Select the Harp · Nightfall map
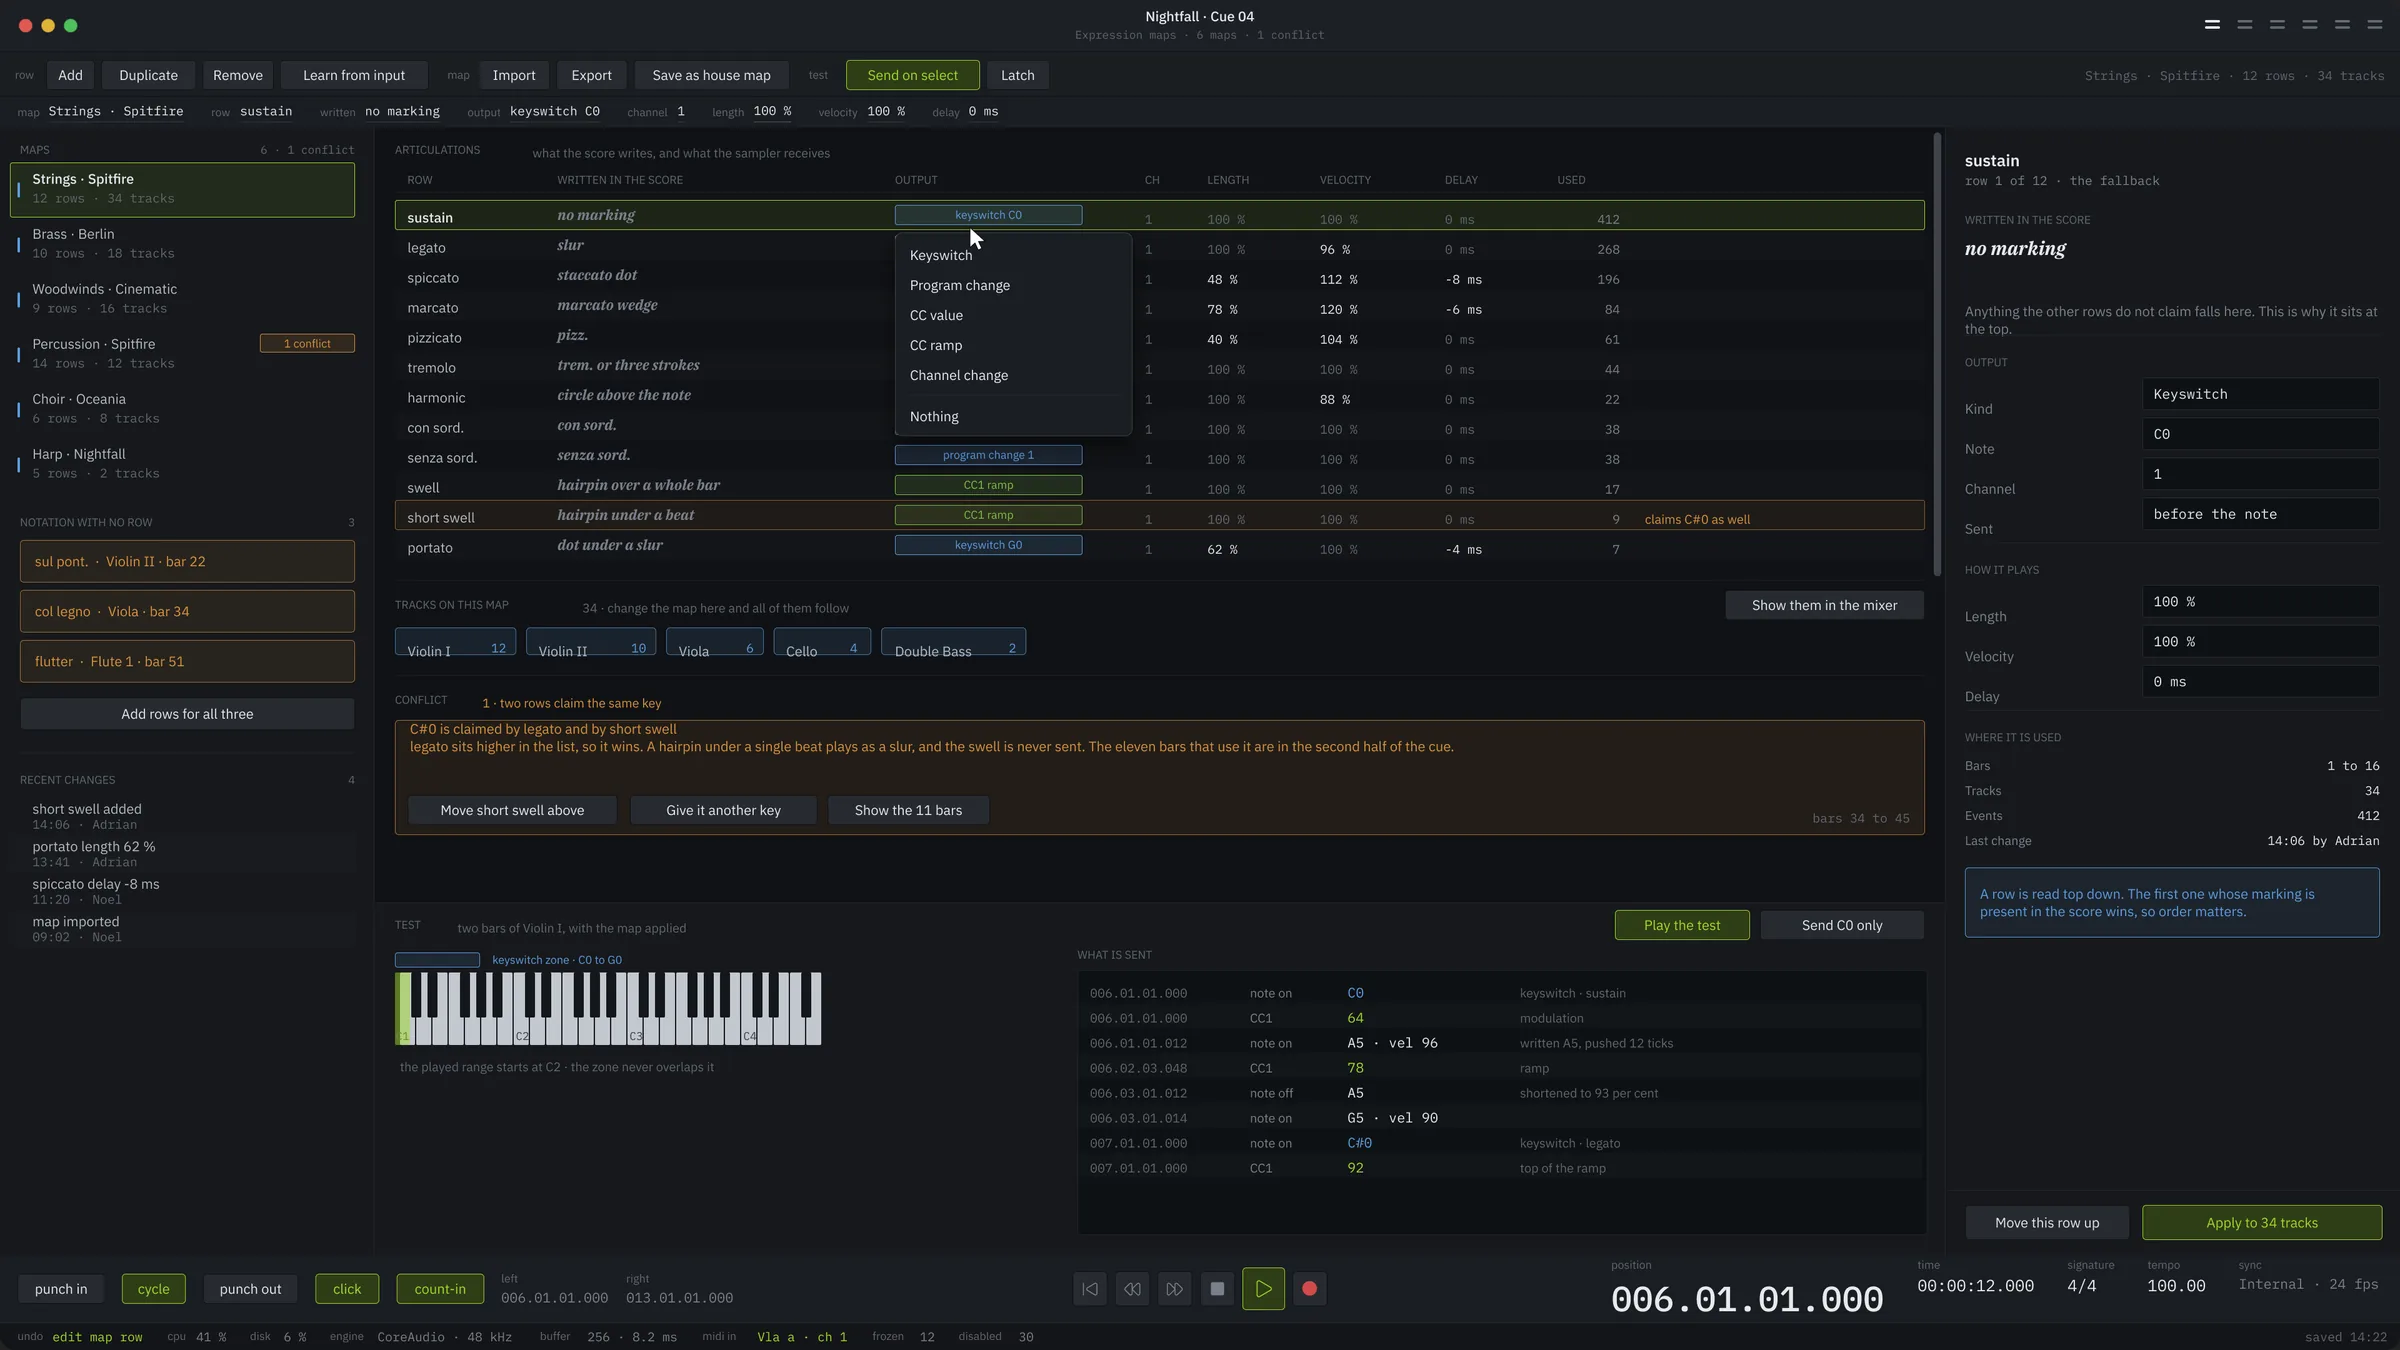 click(182, 464)
